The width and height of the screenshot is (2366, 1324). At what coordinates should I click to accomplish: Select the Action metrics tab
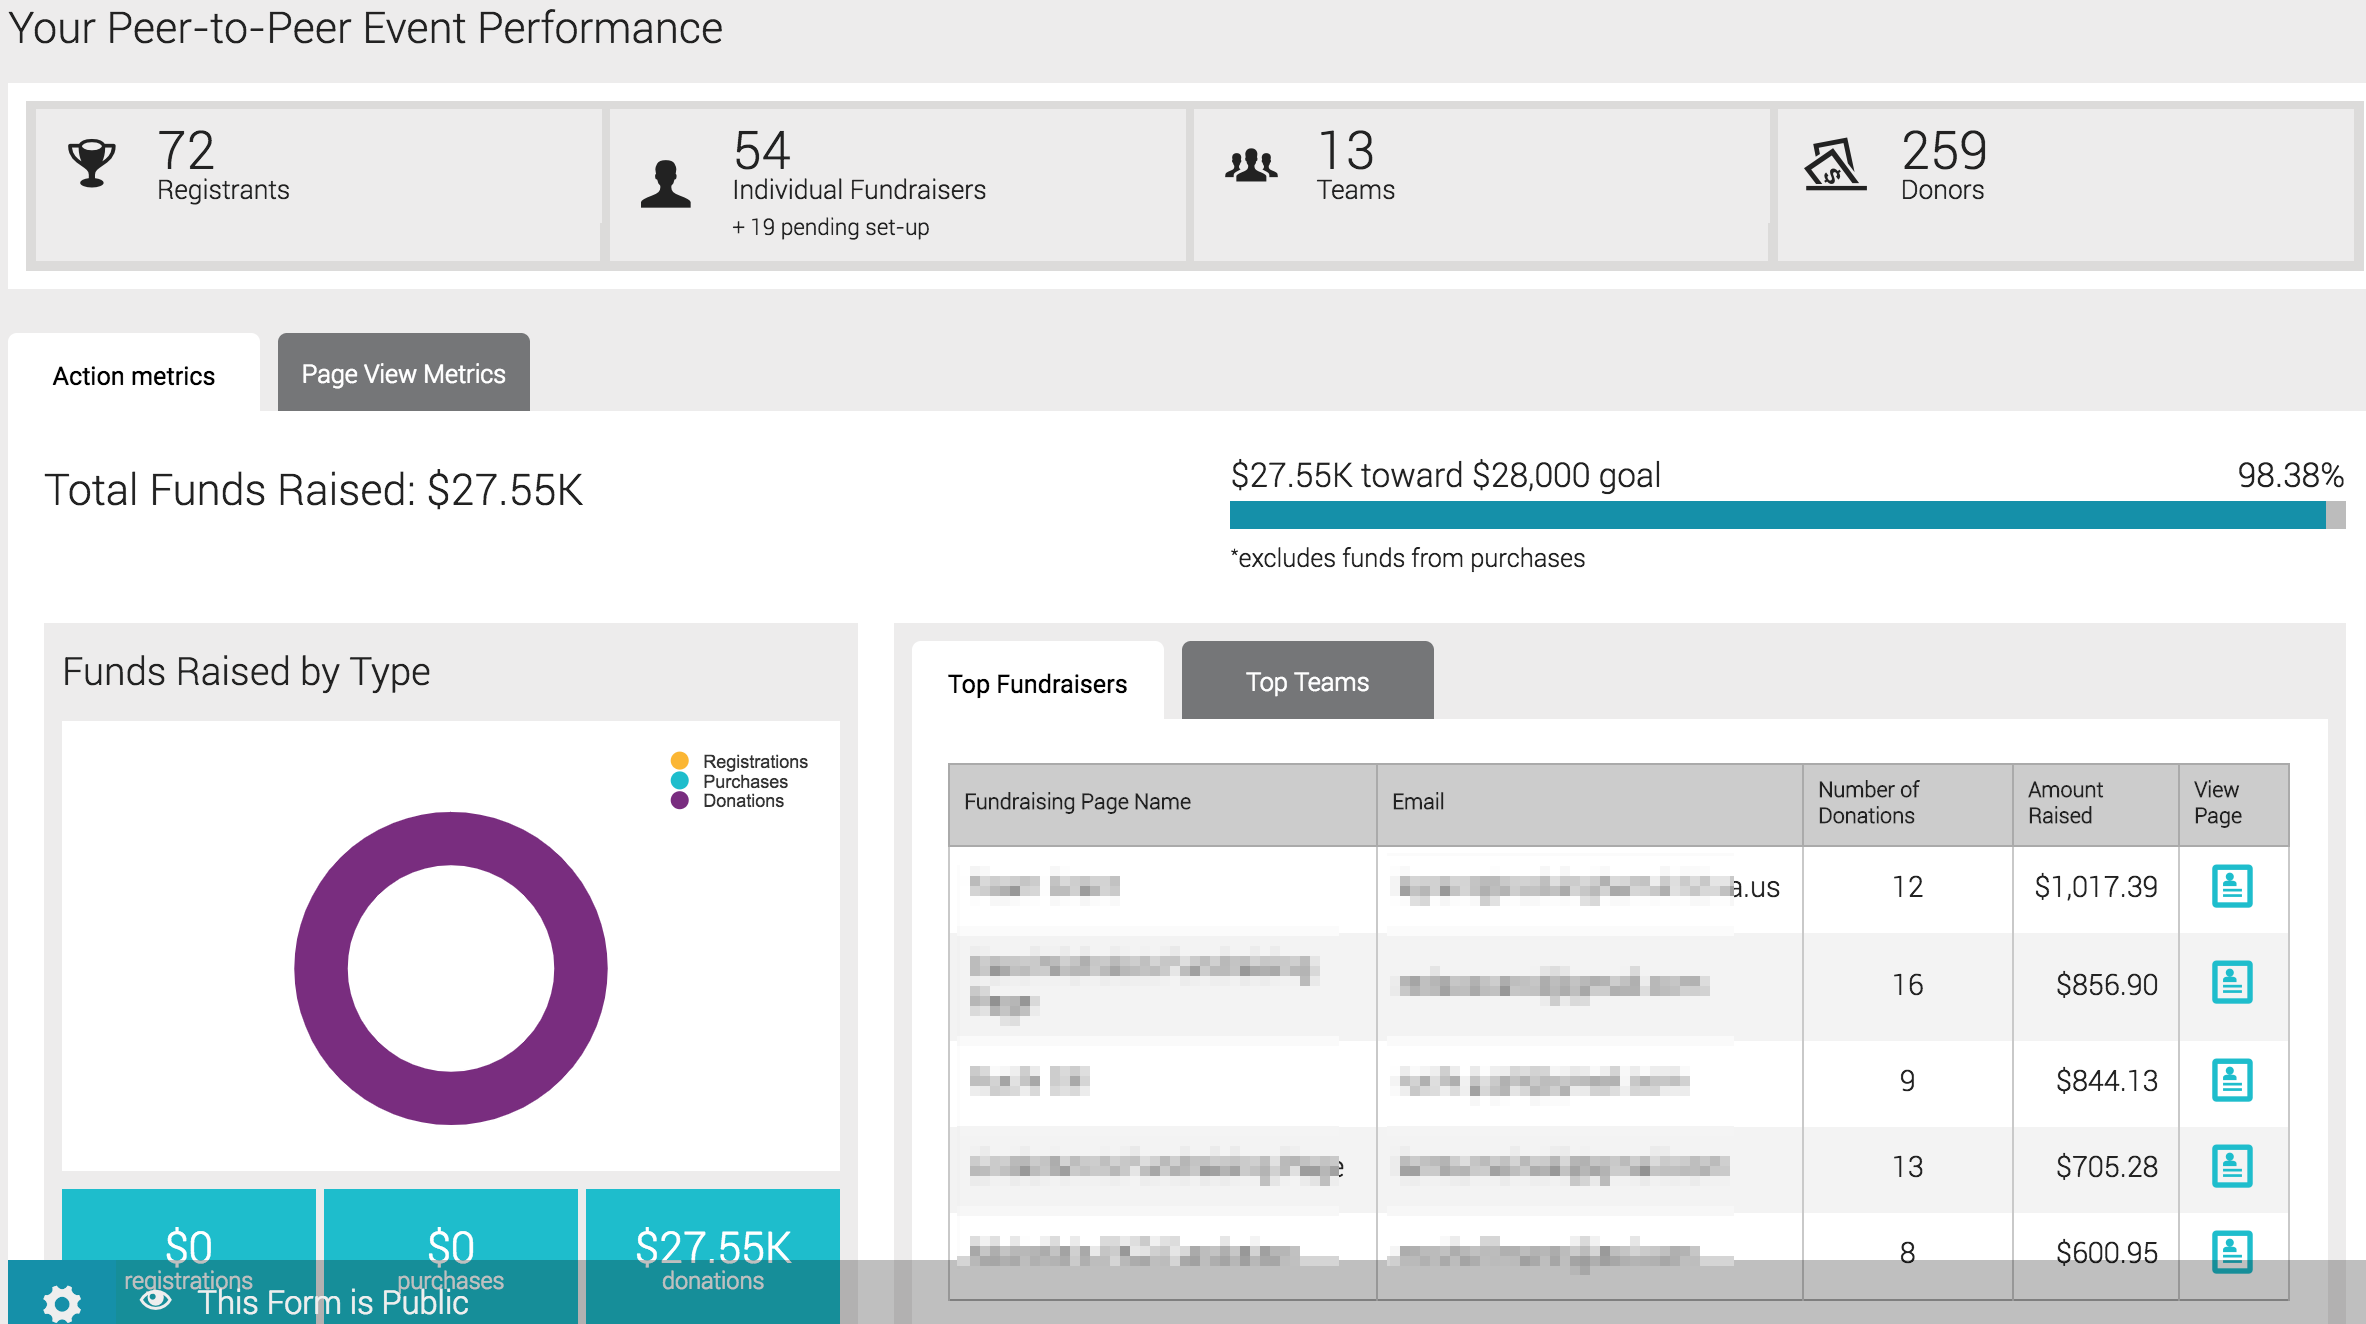[x=134, y=375]
